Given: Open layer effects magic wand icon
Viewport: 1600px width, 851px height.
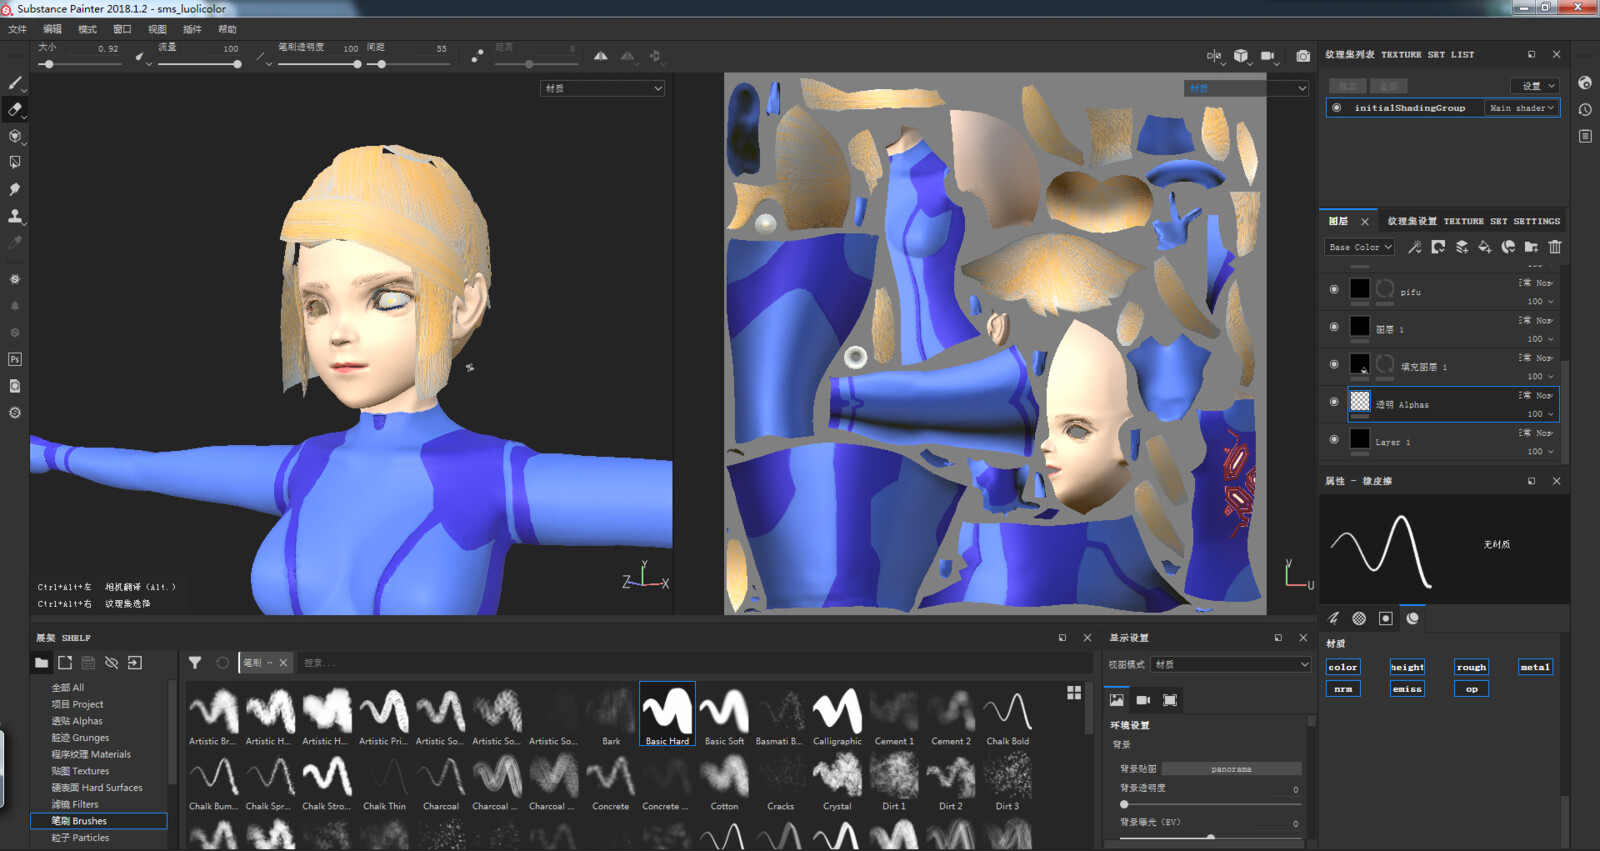Looking at the screenshot, I should click(1414, 247).
